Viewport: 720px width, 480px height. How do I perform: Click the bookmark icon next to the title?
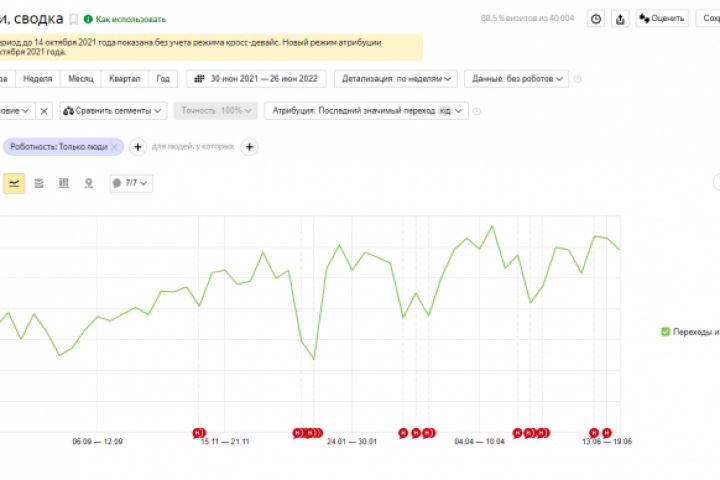point(73,19)
